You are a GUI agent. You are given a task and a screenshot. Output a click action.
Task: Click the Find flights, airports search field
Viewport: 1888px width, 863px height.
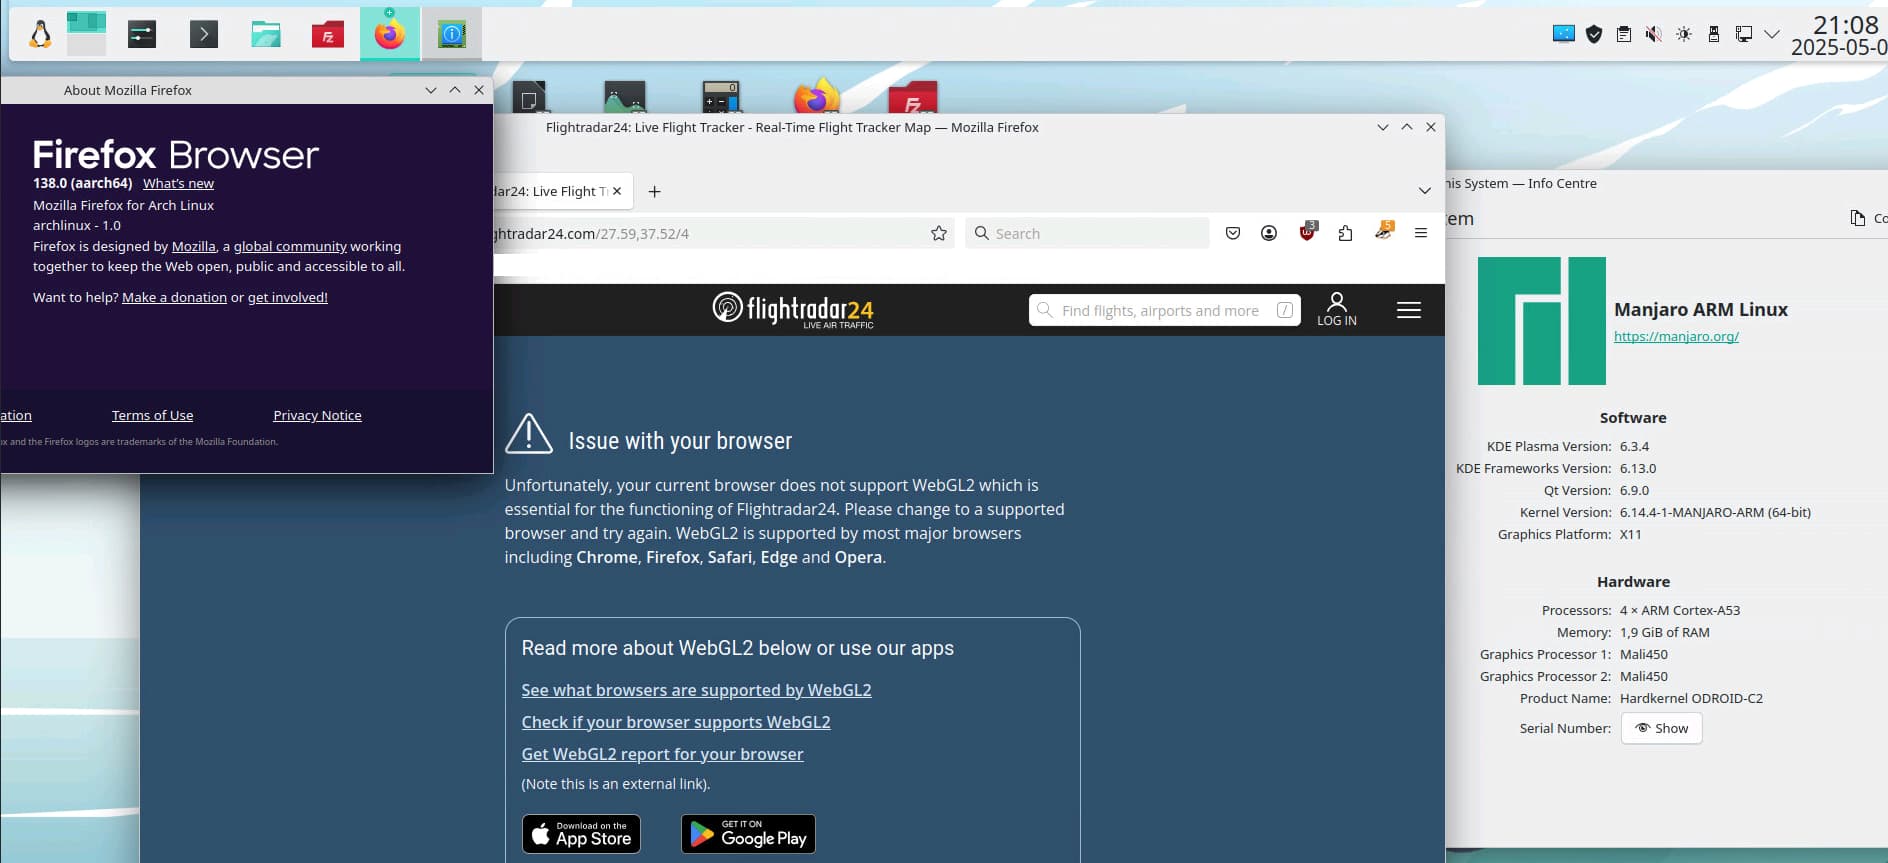point(1165,310)
